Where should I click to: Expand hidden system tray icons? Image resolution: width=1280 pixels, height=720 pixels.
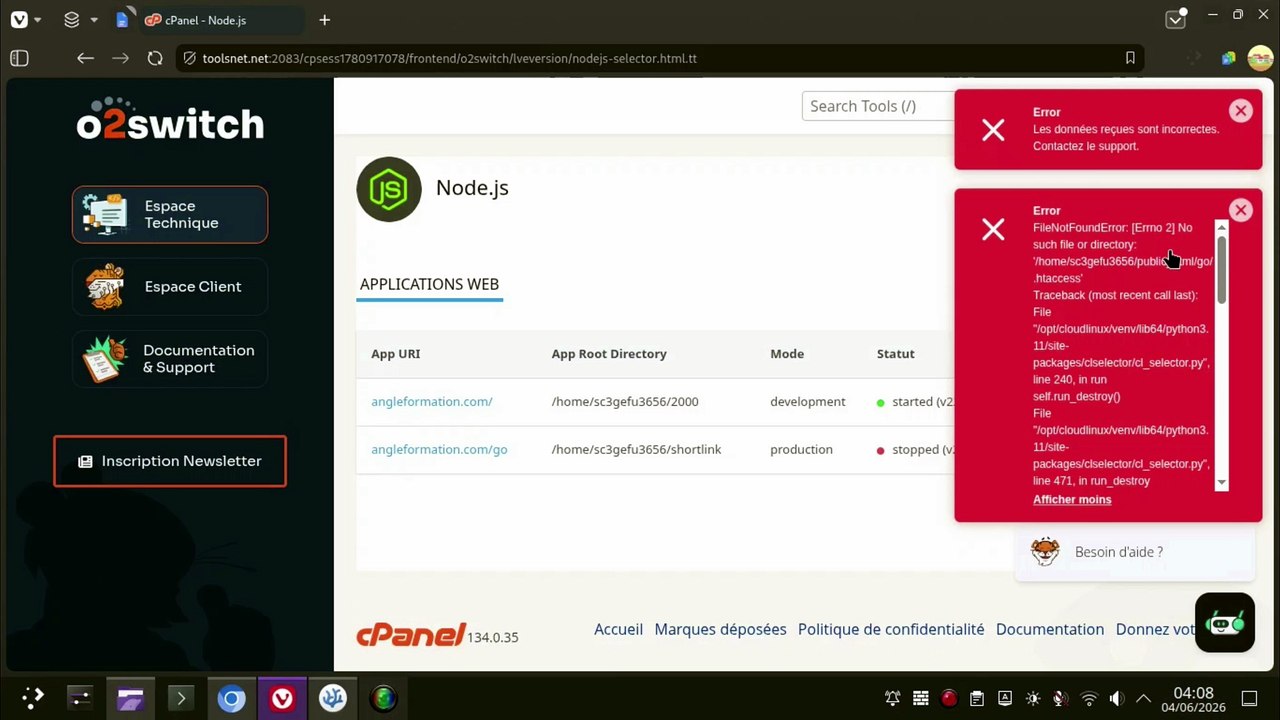click(1144, 698)
